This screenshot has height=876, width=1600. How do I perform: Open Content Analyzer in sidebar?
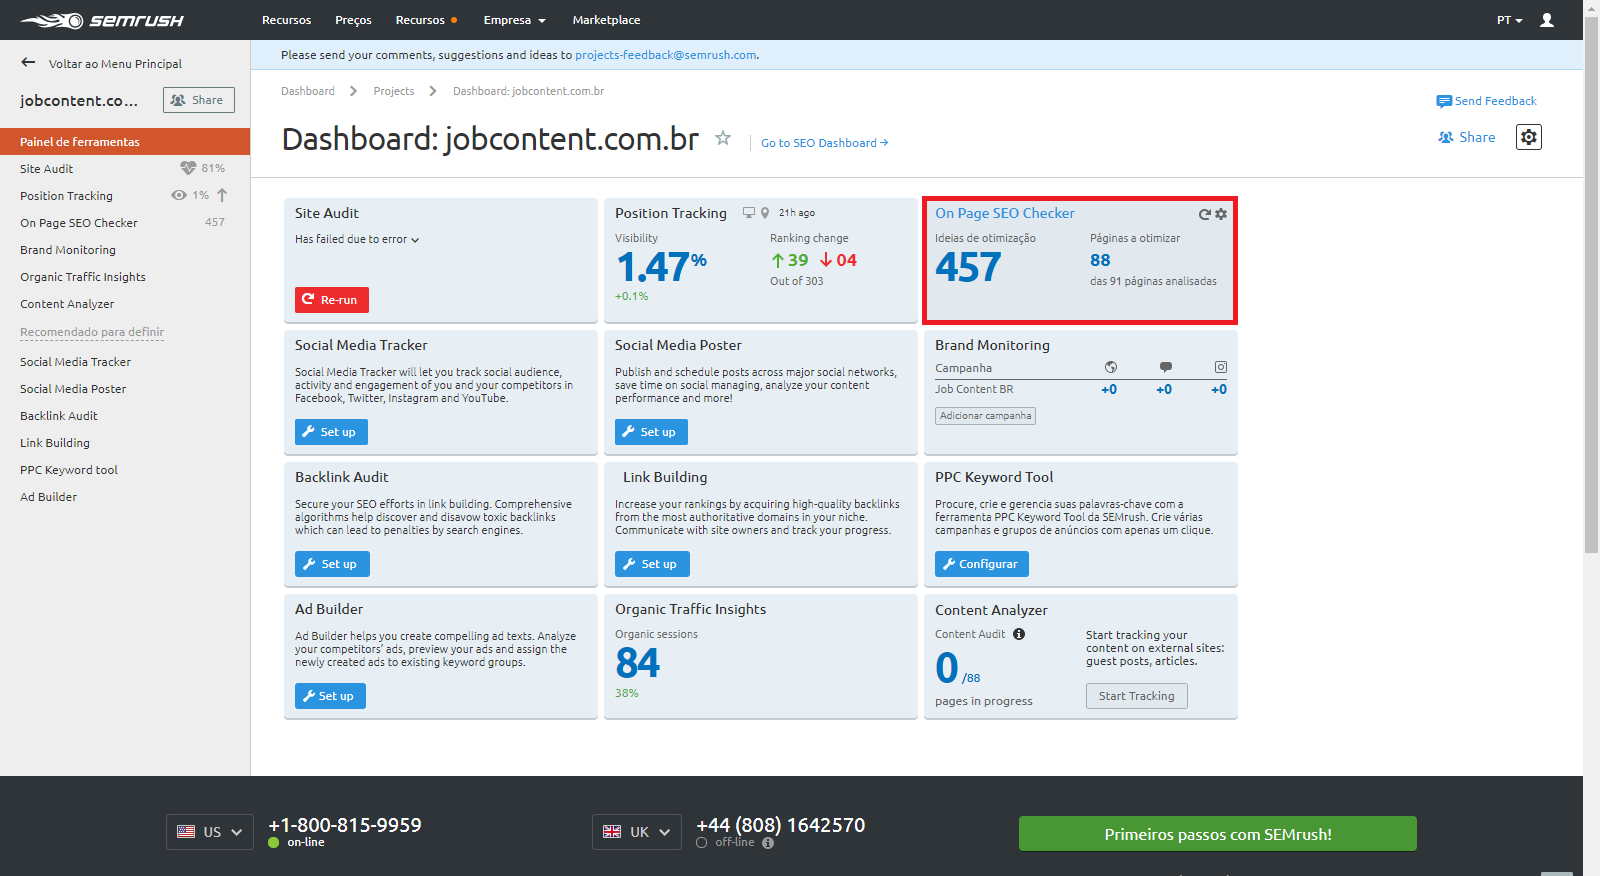[67, 304]
